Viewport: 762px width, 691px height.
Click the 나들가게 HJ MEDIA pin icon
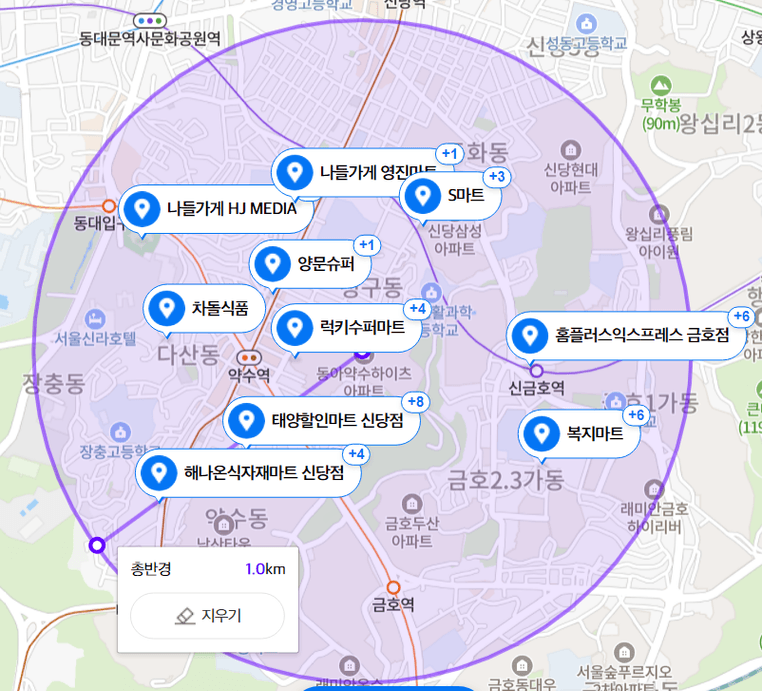[142, 209]
